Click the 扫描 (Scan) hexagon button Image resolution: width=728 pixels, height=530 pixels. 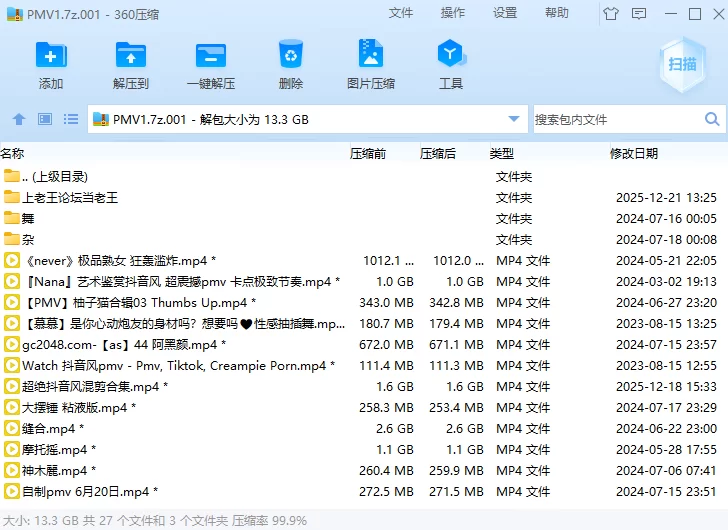(x=682, y=63)
